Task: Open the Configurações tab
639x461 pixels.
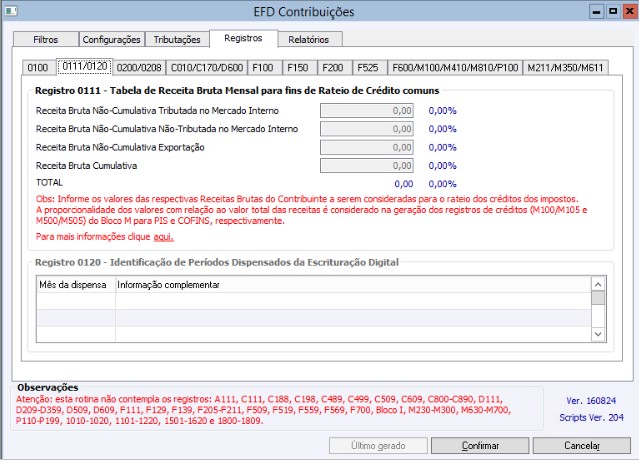Action: tap(111, 40)
